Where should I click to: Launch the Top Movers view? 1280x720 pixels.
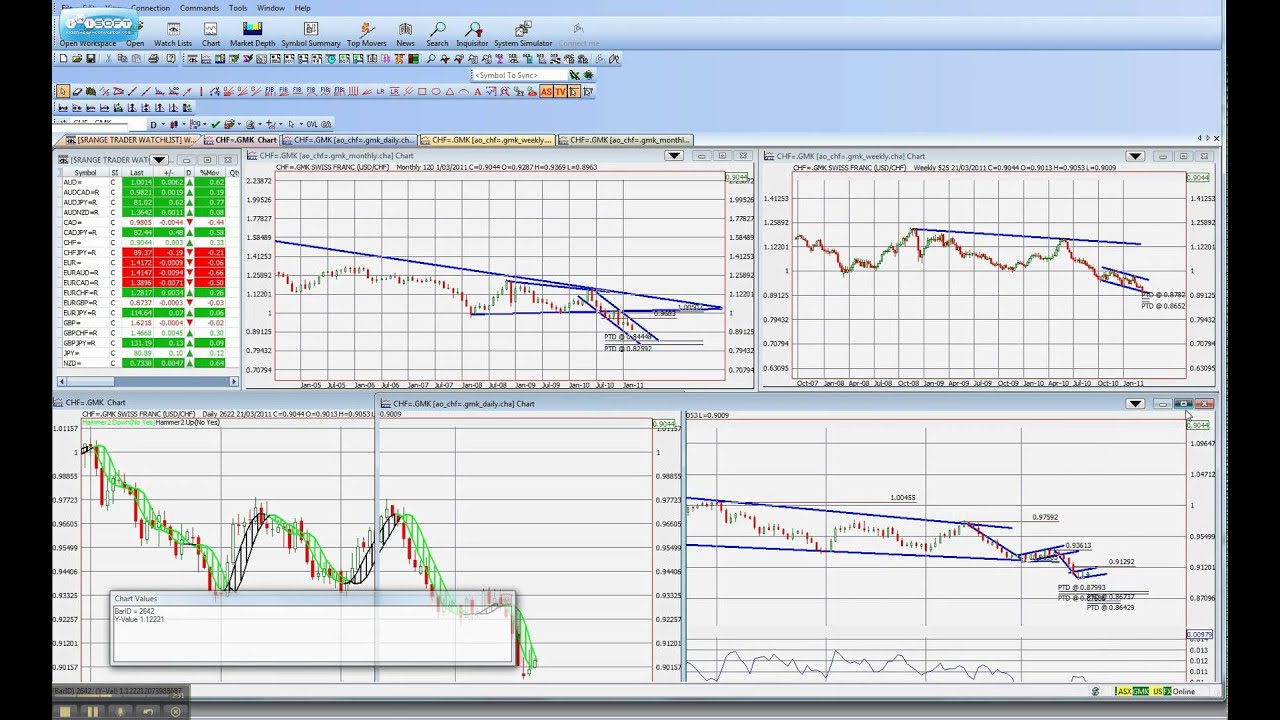pyautogui.click(x=366, y=34)
